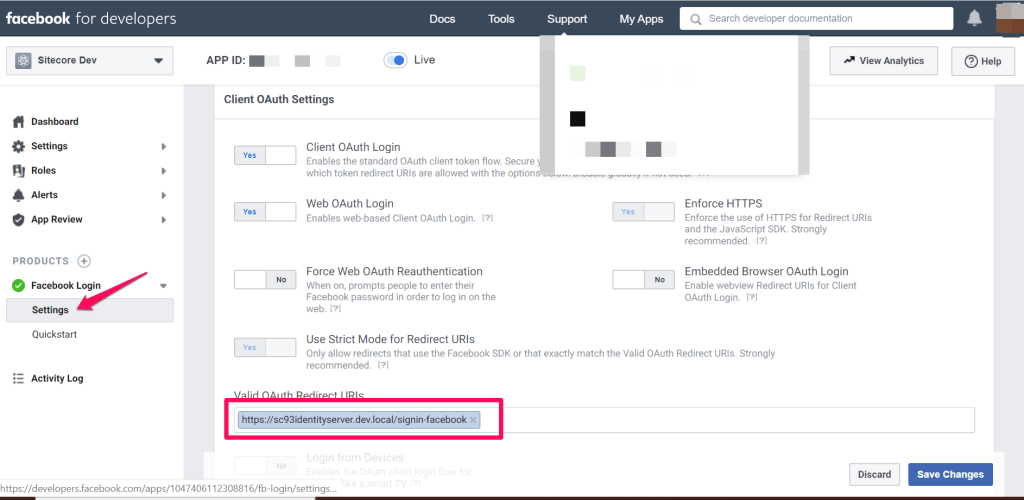Toggle Client OAuth Login switch
This screenshot has width=1024, height=500.
[x=265, y=155]
